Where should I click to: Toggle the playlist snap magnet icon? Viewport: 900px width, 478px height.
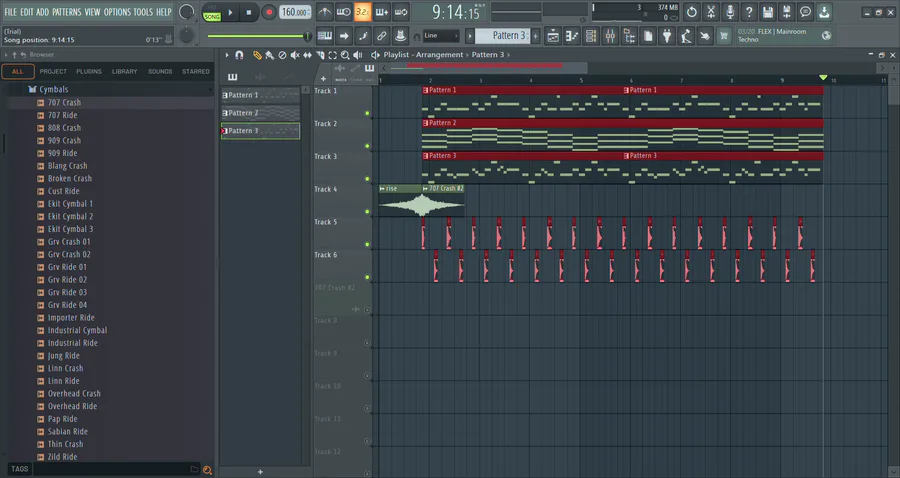(x=239, y=55)
